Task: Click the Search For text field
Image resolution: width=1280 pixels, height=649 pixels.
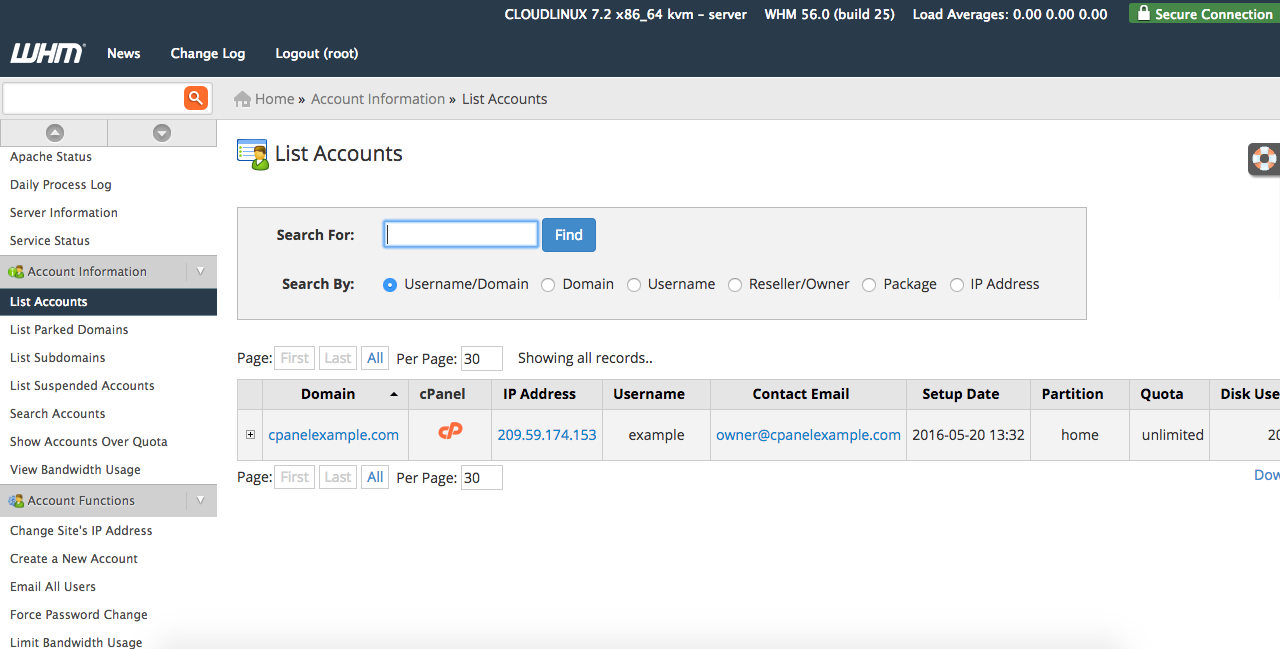Action: pos(461,234)
